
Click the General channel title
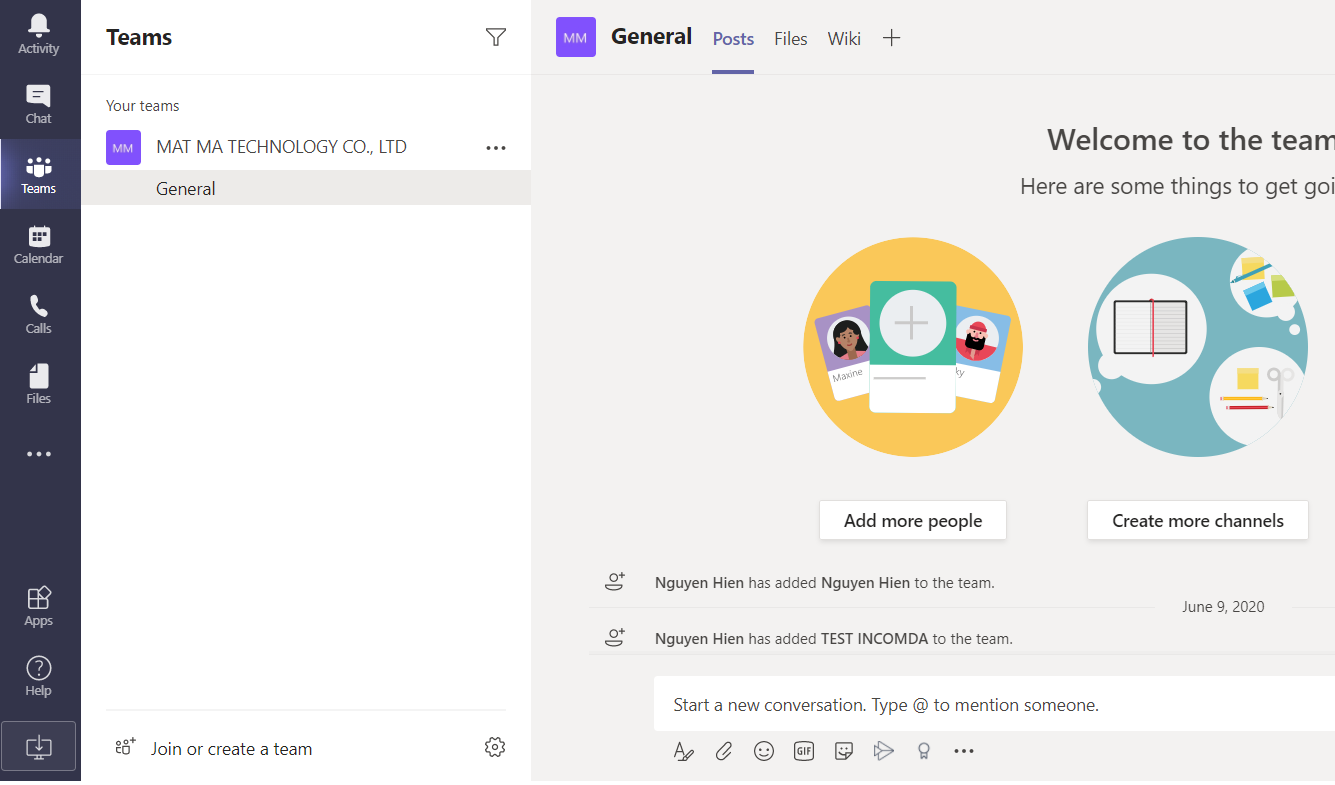tap(652, 37)
